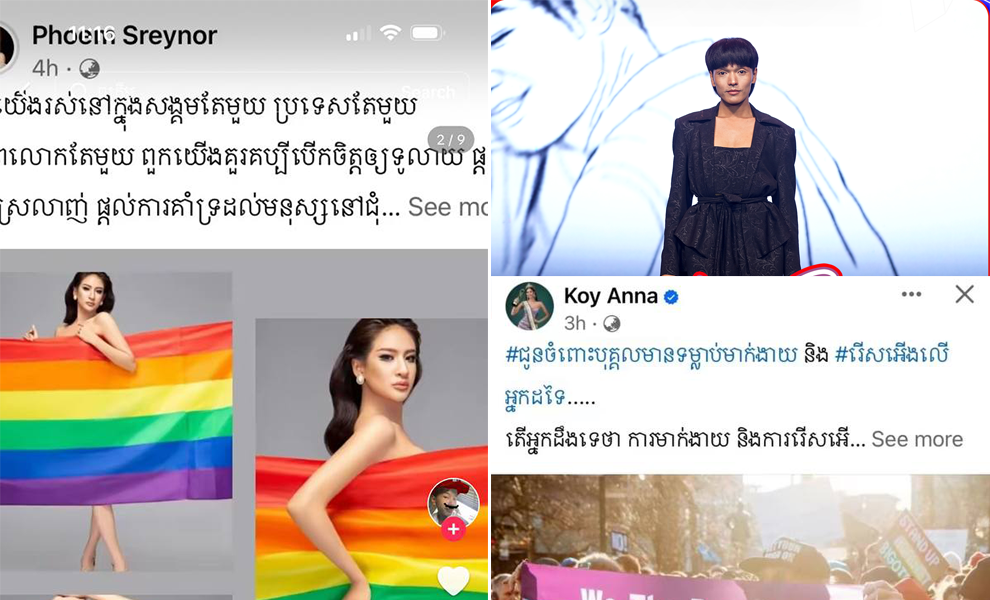This screenshot has width=990, height=600.
Task: Open Koy Anna's profile name link
Action: tap(611, 296)
